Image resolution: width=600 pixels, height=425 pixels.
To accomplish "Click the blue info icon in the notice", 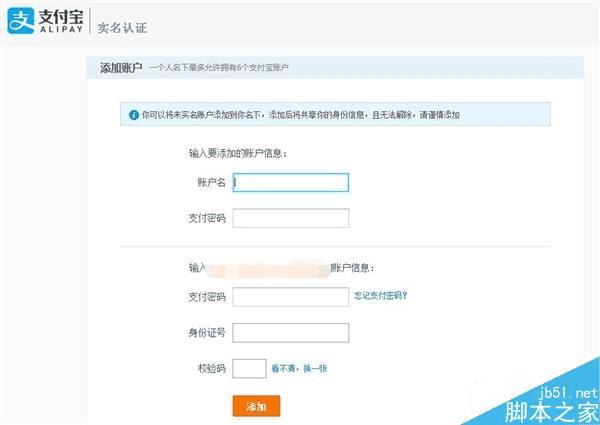I will [x=133, y=115].
